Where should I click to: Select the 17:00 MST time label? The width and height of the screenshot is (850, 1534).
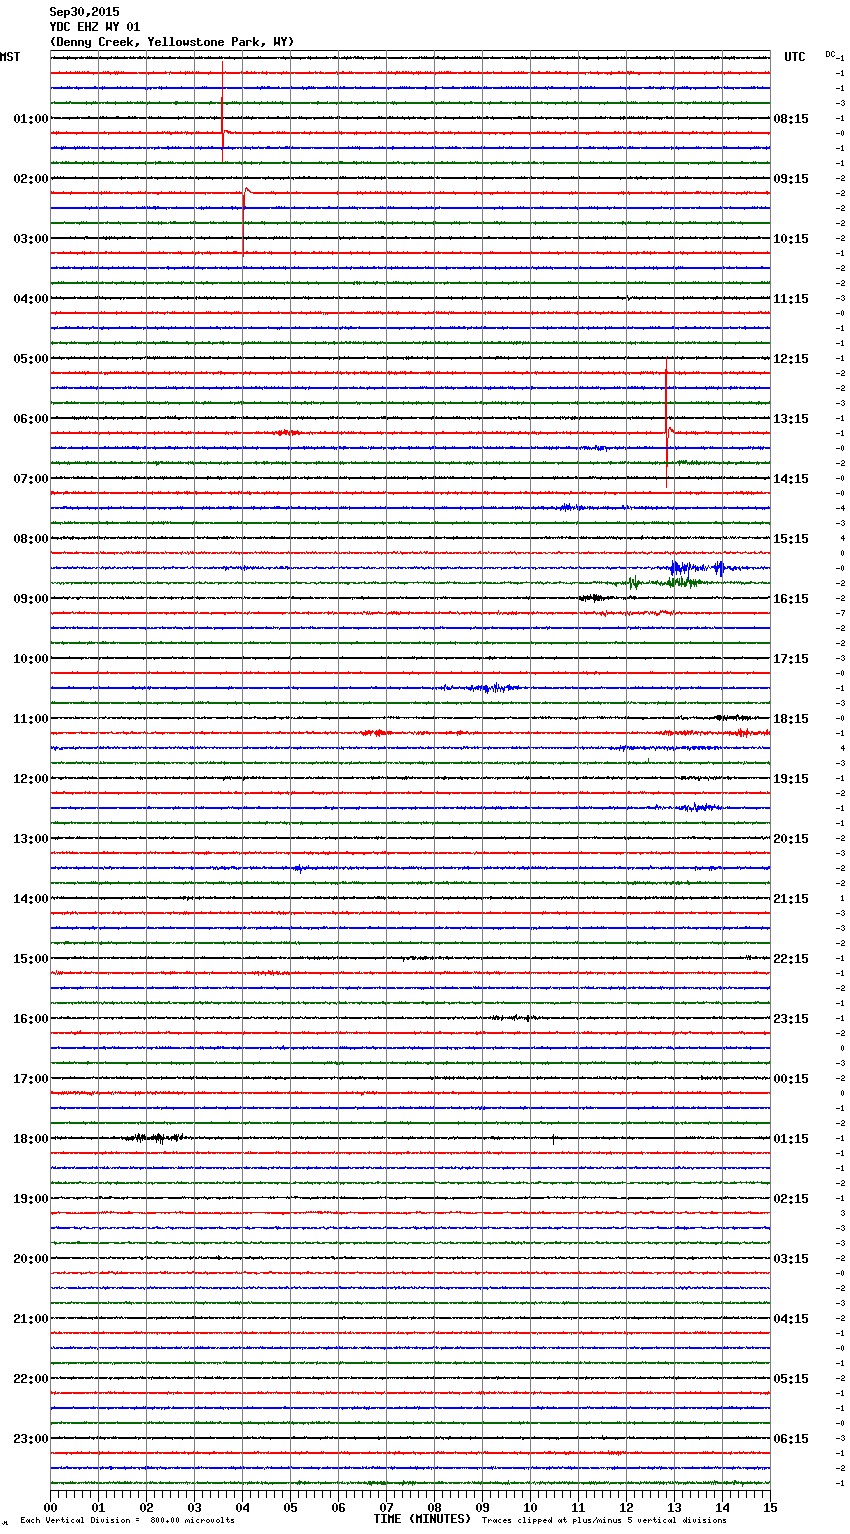(31, 1079)
